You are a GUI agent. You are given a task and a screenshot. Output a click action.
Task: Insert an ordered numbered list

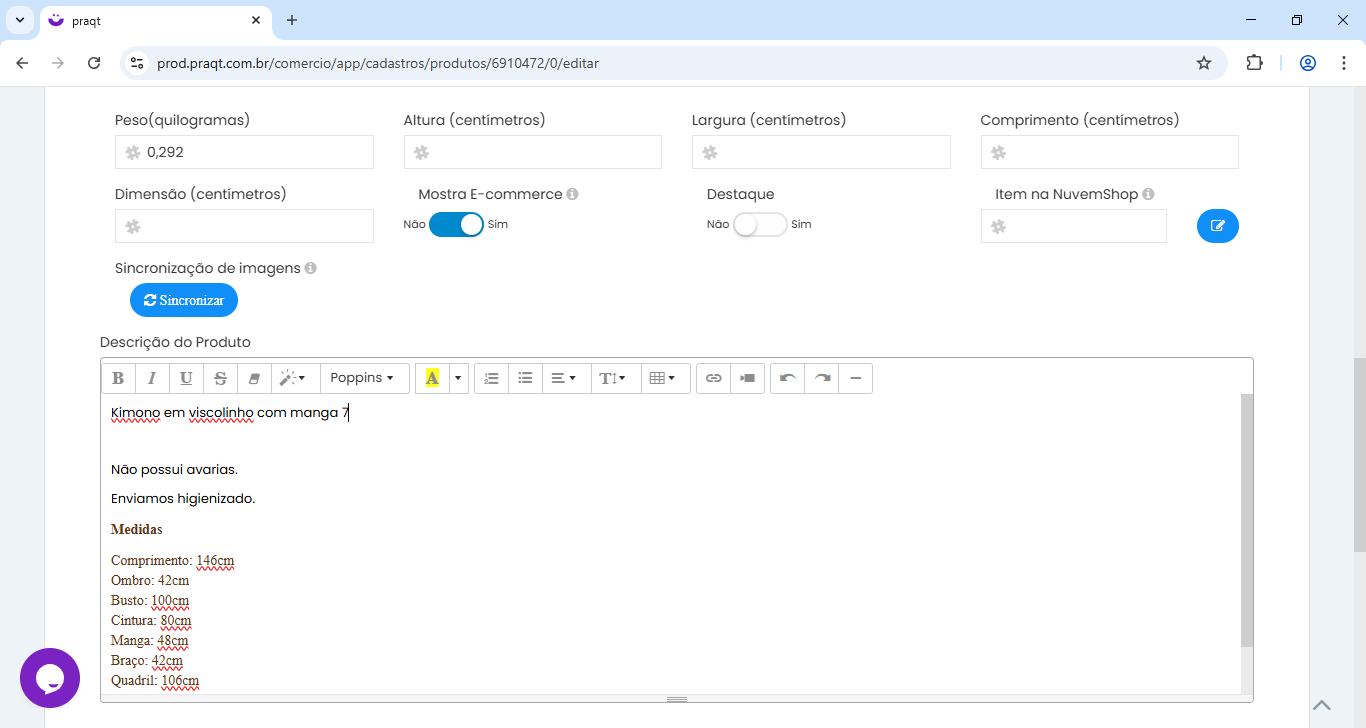491,378
